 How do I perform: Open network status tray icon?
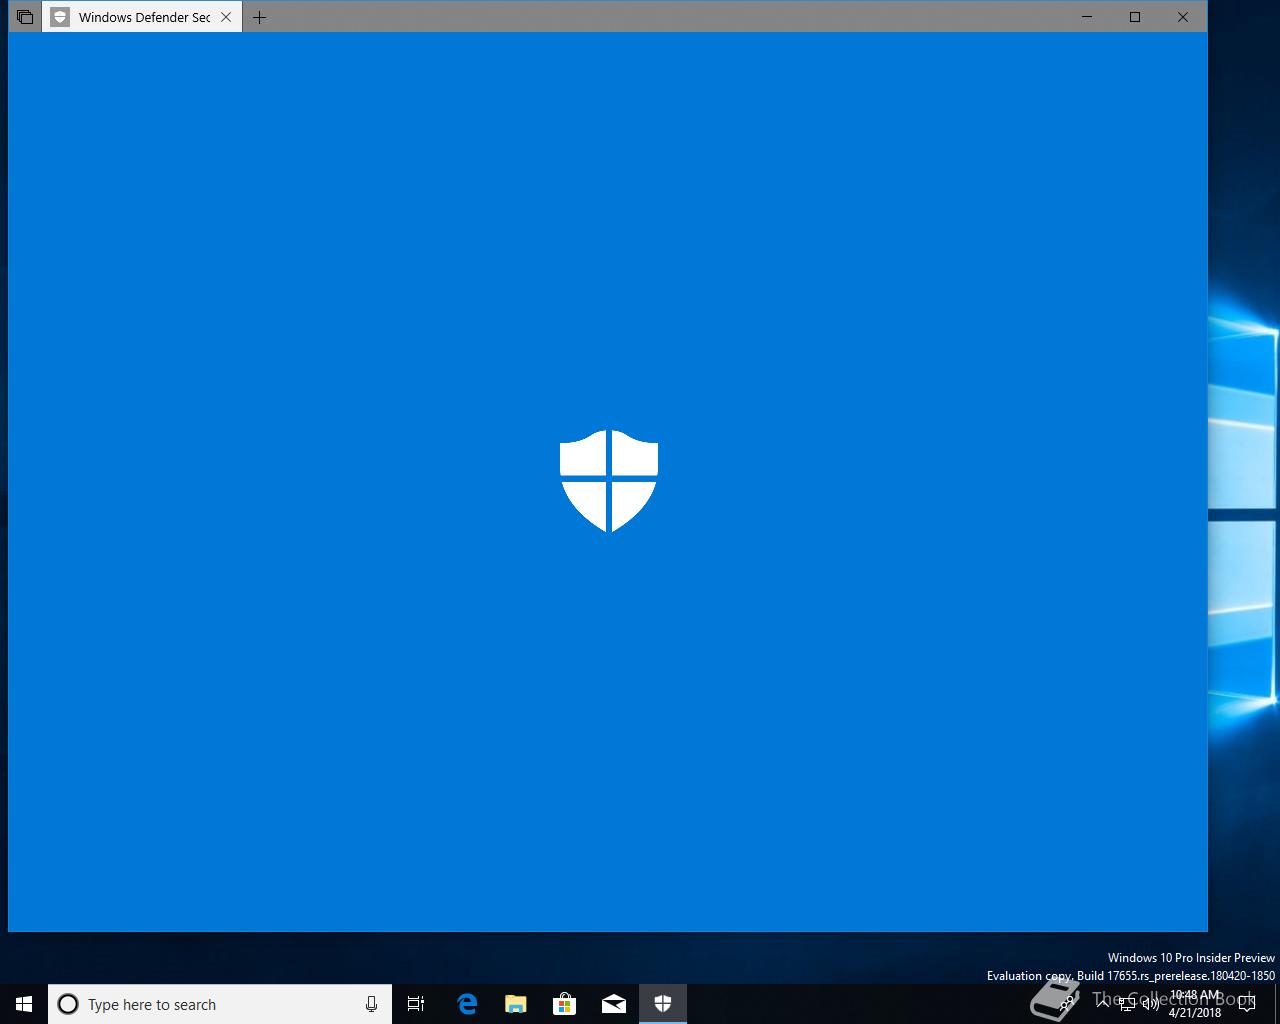click(1127, 1004)
